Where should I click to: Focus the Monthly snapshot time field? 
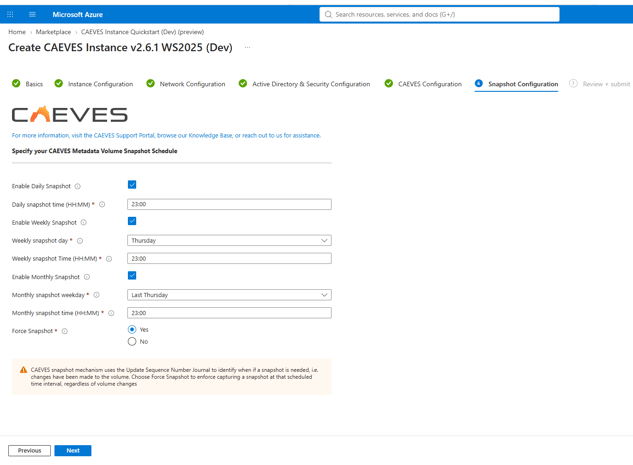click(229, 313)
